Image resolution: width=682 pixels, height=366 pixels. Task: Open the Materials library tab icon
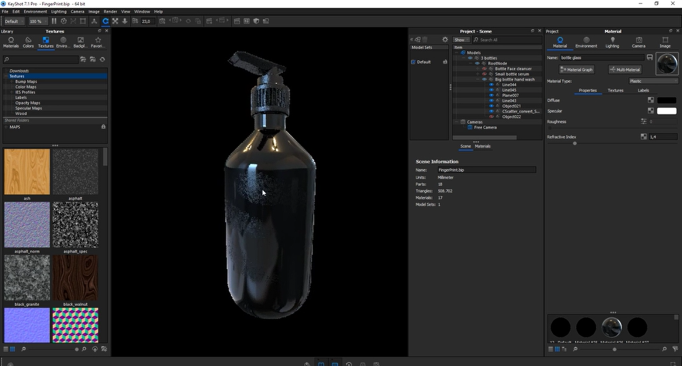coord(11,40)
